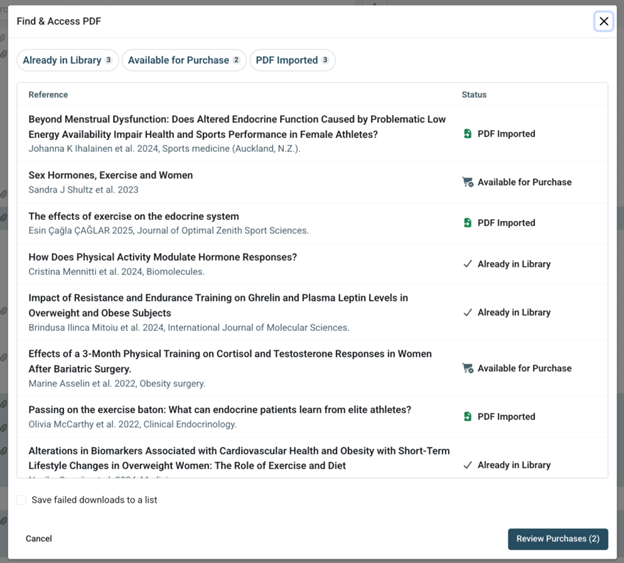This screenshot has width=624, height=563.
Task: Close dialog with the X button
Action: coord(604,21)
